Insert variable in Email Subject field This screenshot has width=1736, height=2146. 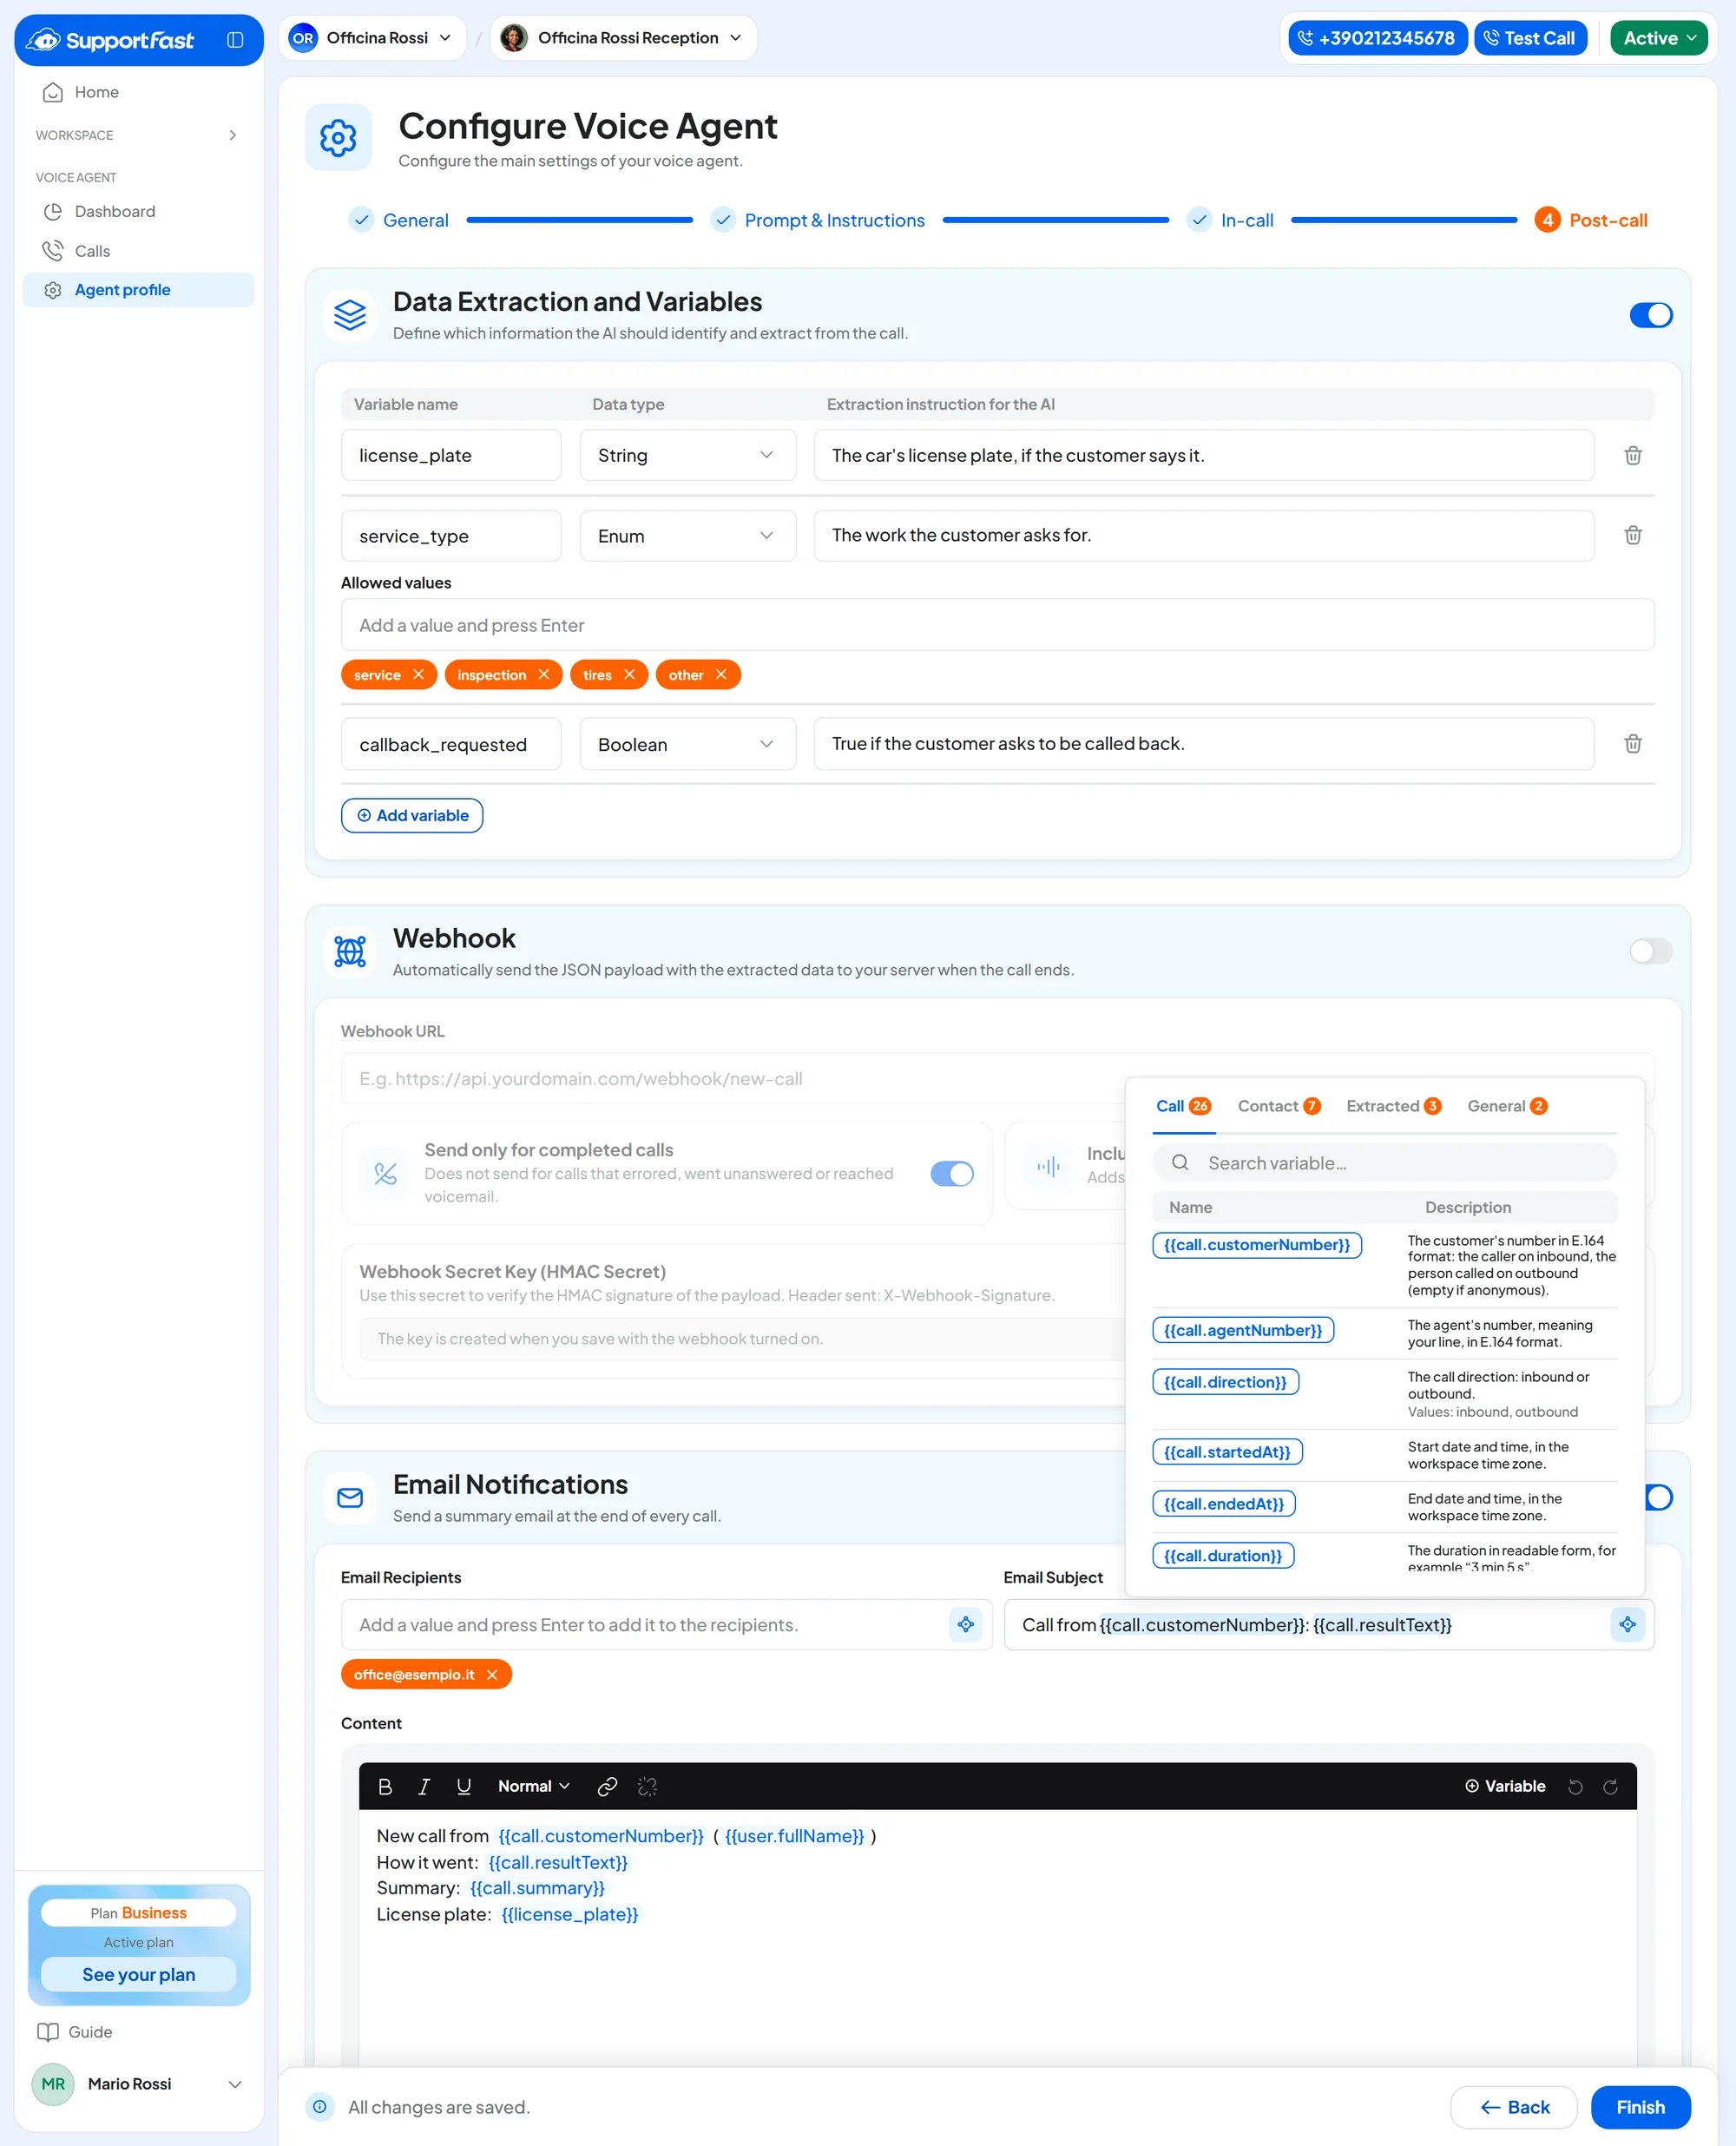(x=1627, y=1625)
